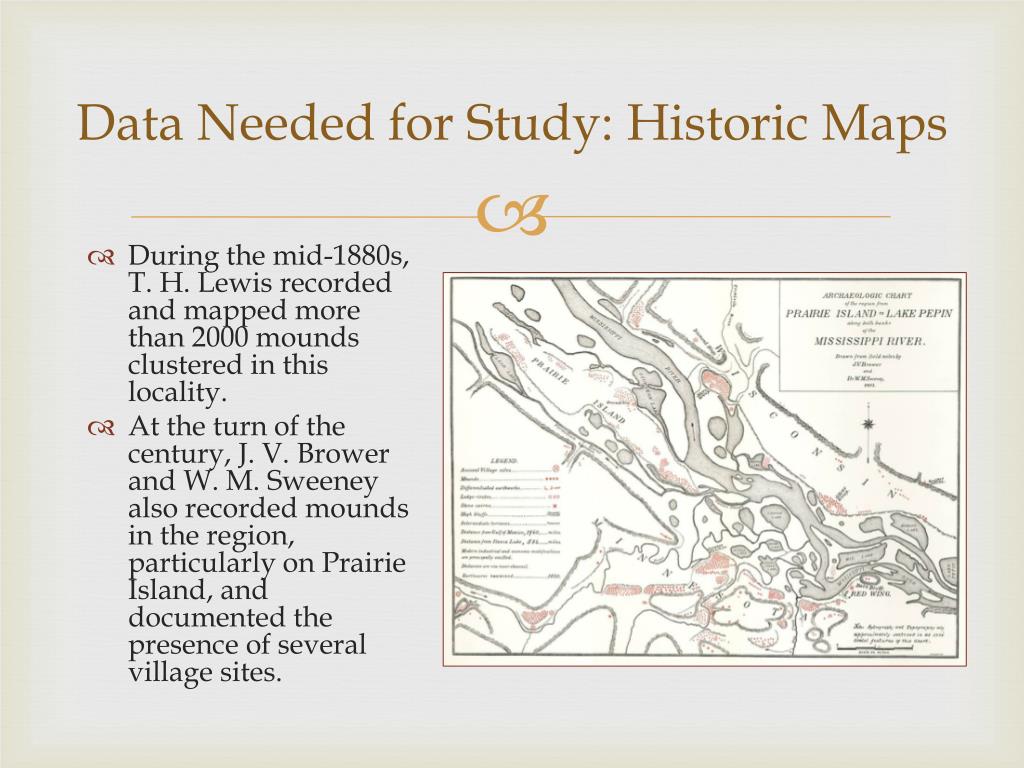Click the map title 'PRAIRIE ISLAND – LAKE PEPIN'
This screenshot has width=1024, height=768.
click(869, 313)
